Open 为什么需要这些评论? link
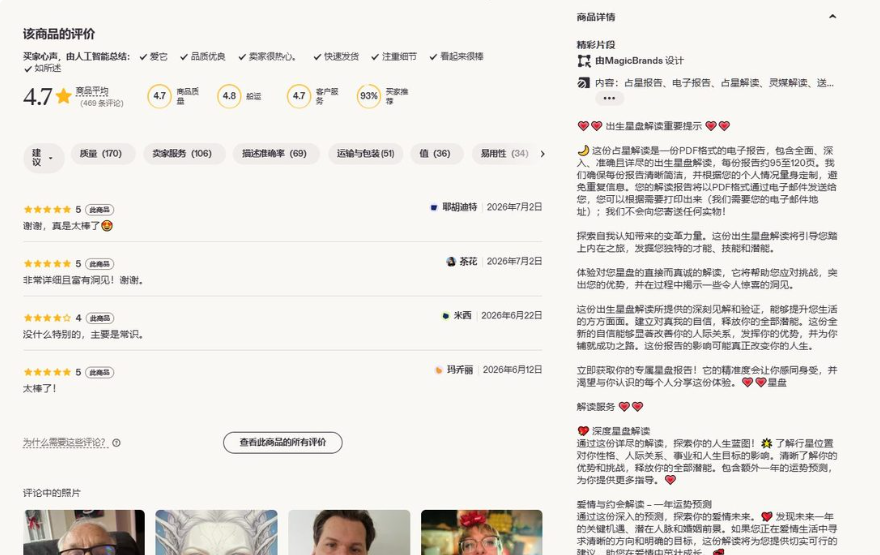 tap(64, 442)
